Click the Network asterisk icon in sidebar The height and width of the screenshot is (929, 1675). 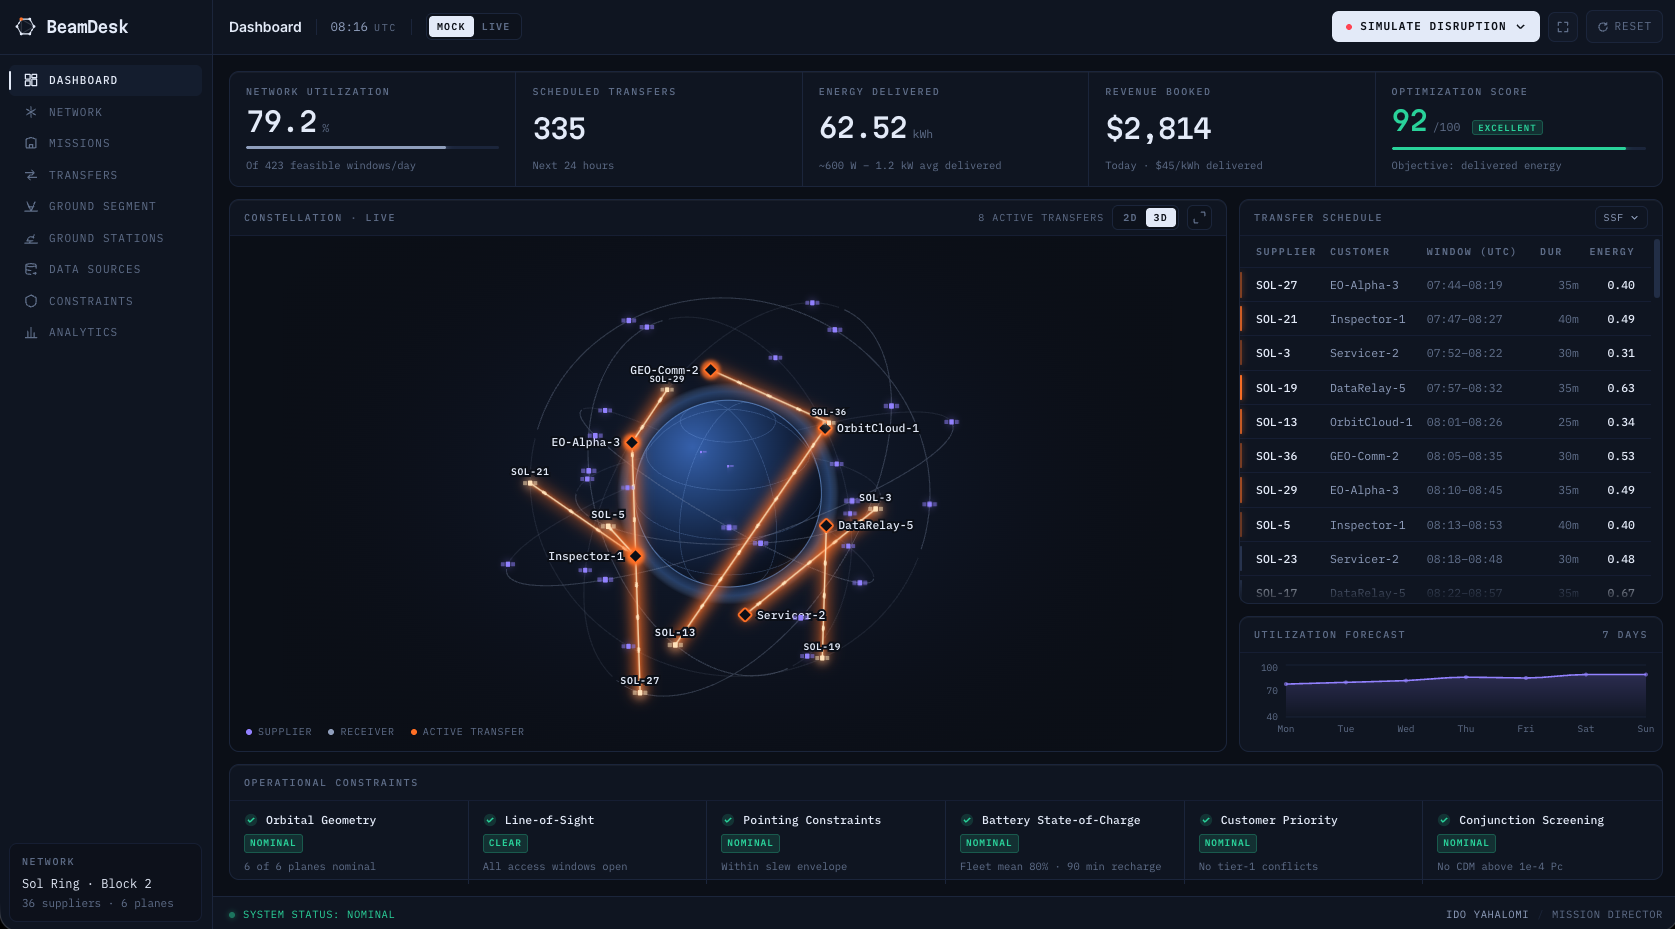tap(31, 112)
